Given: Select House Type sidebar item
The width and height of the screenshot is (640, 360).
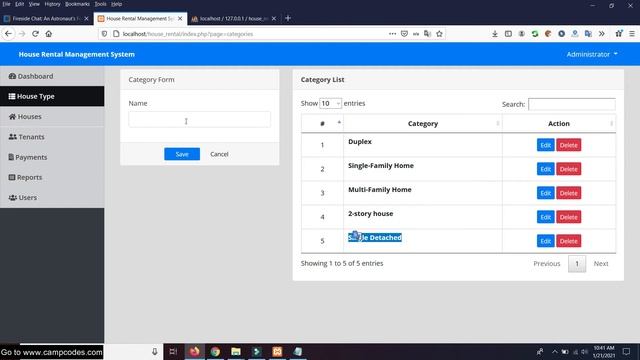Looking at the screenshot, I should click(52, 96).
